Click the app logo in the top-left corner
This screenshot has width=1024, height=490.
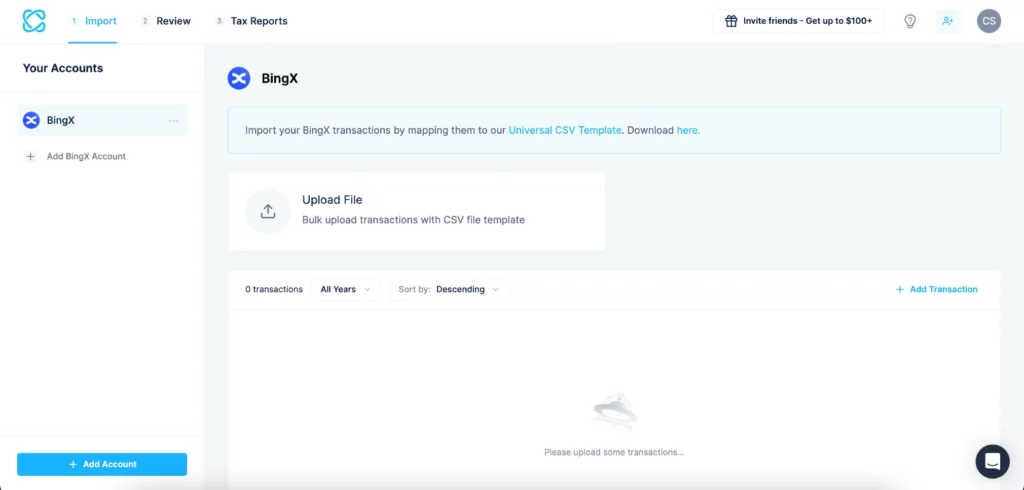(34, 21)
